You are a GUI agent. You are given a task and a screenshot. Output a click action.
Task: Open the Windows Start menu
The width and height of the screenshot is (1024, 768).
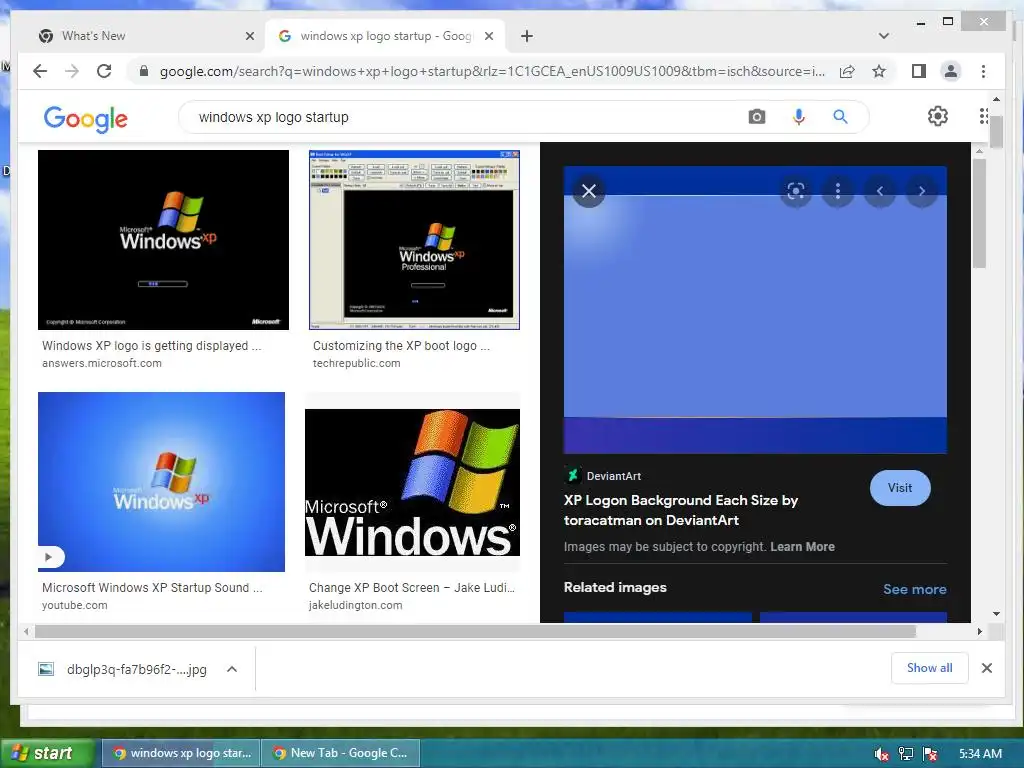[x=47, y=753]
